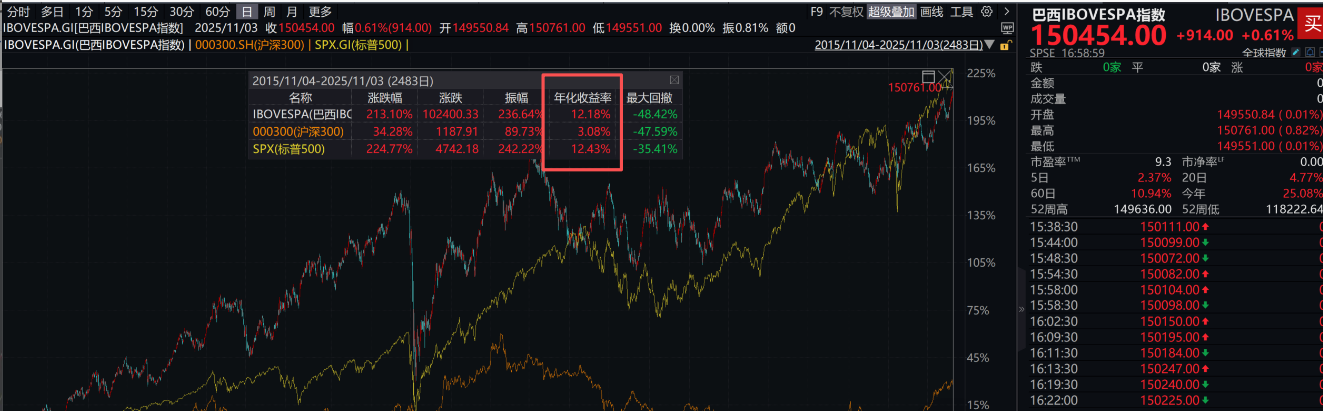Select the 周 weekly period tab
Image resolution: width=1323 pixels, height=411 pixels.
pos(269,12)
